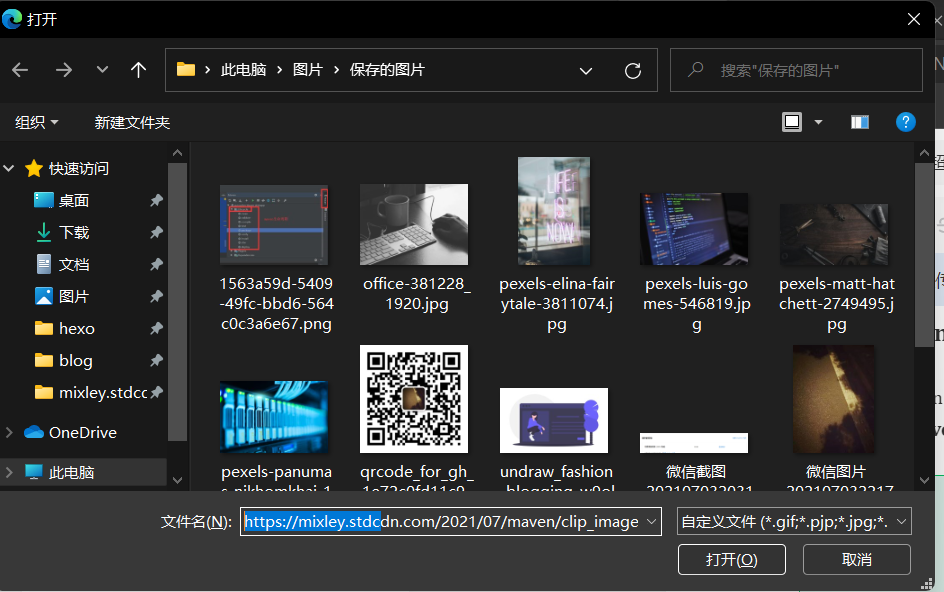Select pexels-luis-gomes-546819.jpg thumbnail
This screenshot has width=944, height=592.
click(x=694, y=229)
